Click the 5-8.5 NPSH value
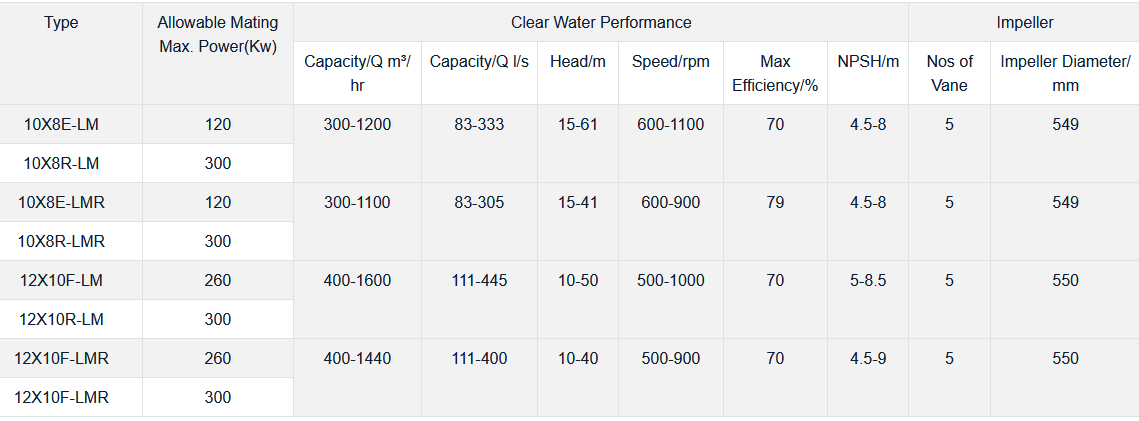Screen dimensions: 1139x421 tap(868, 281)
